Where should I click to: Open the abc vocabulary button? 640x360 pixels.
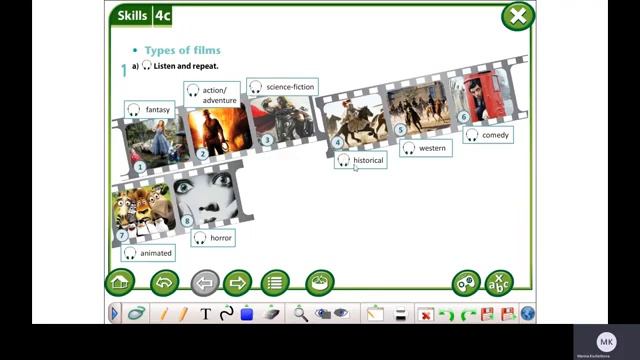pos(499,283)
